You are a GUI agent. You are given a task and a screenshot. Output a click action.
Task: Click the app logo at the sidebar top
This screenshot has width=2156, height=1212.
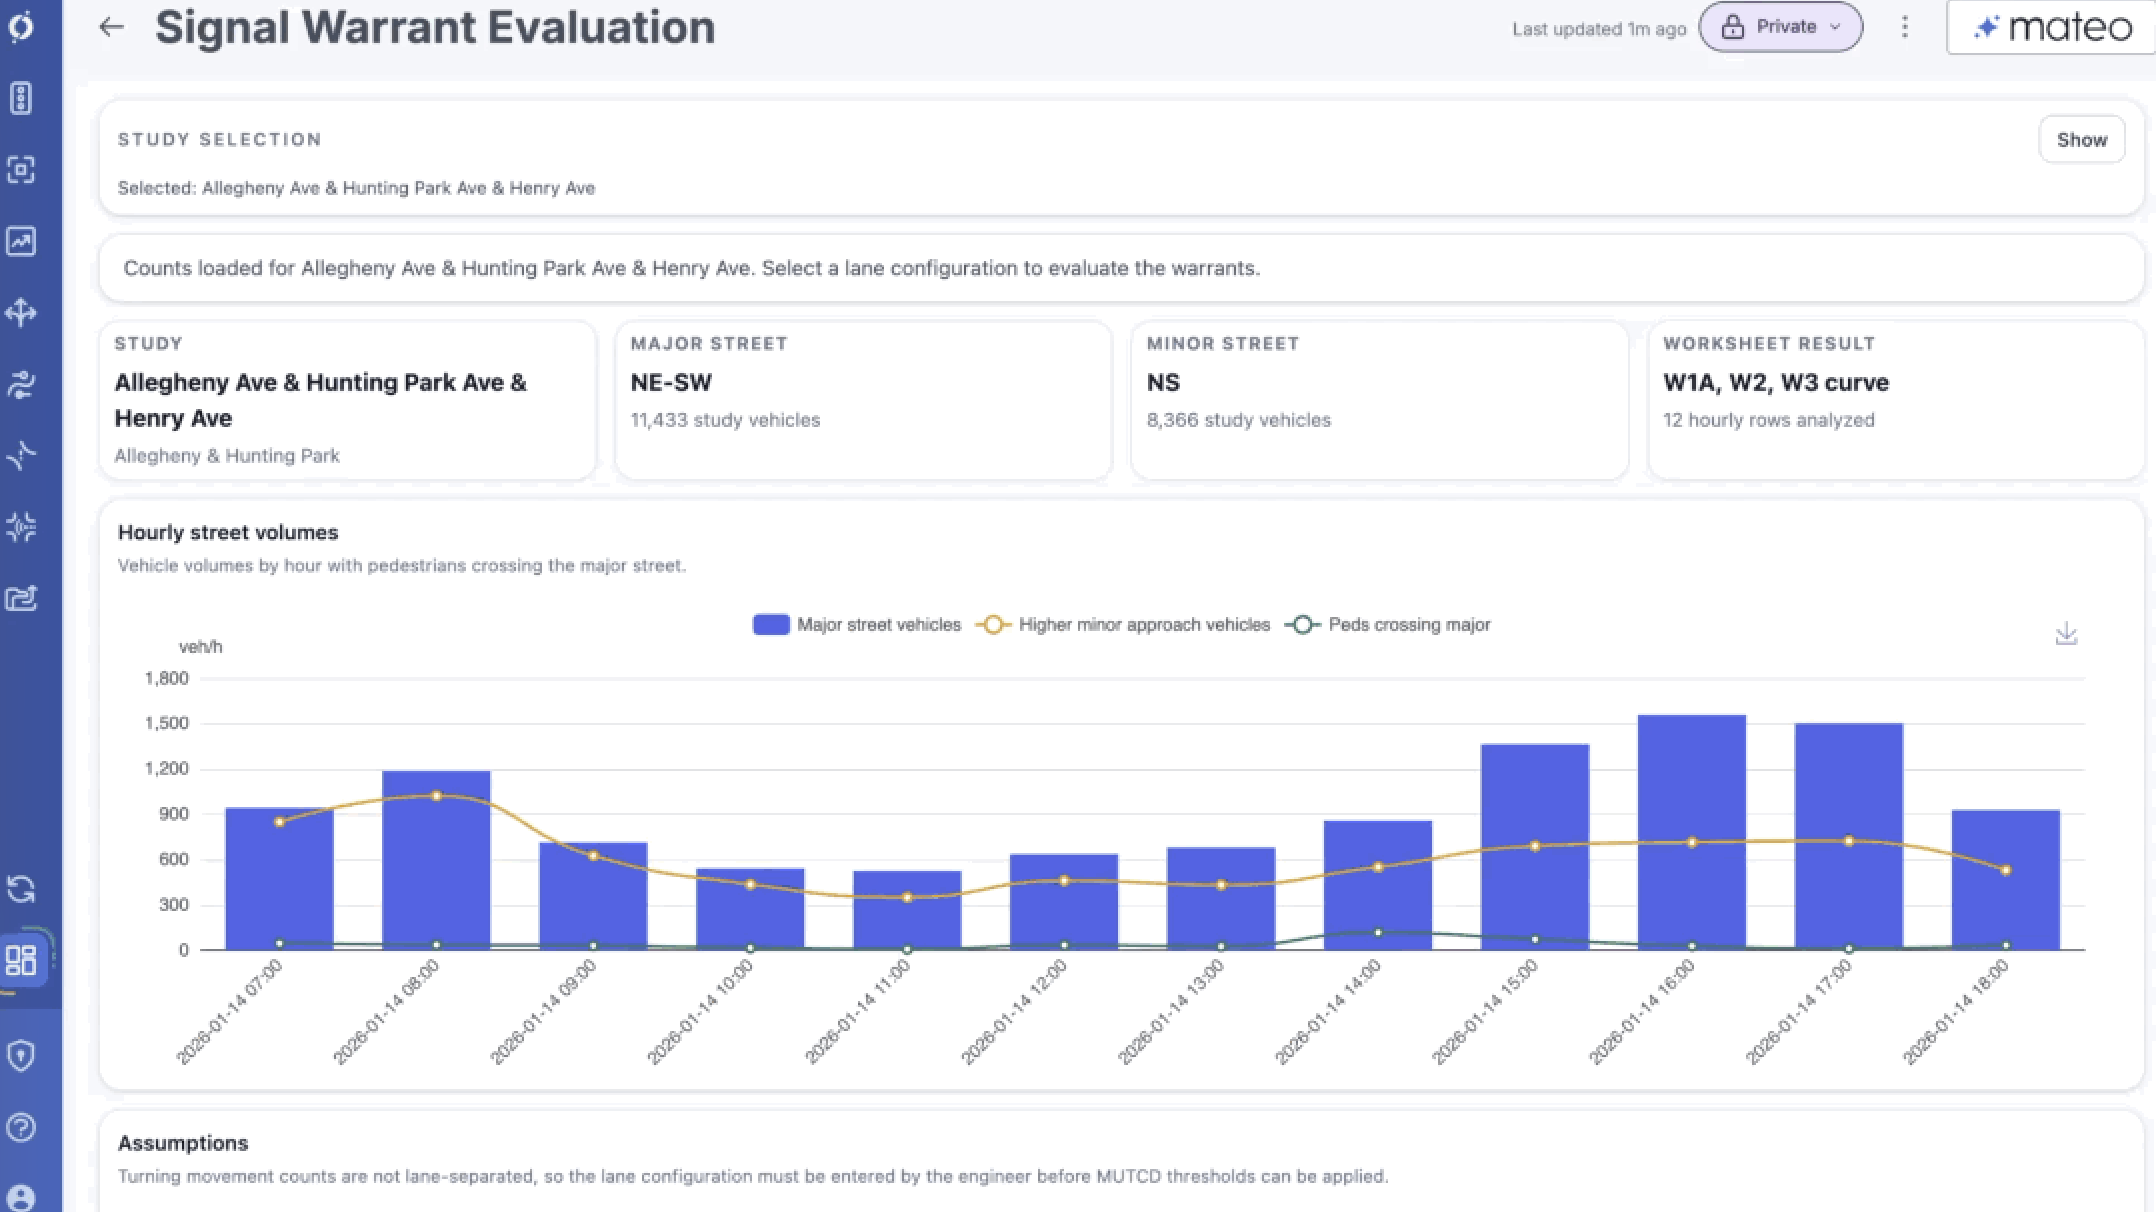21,26
